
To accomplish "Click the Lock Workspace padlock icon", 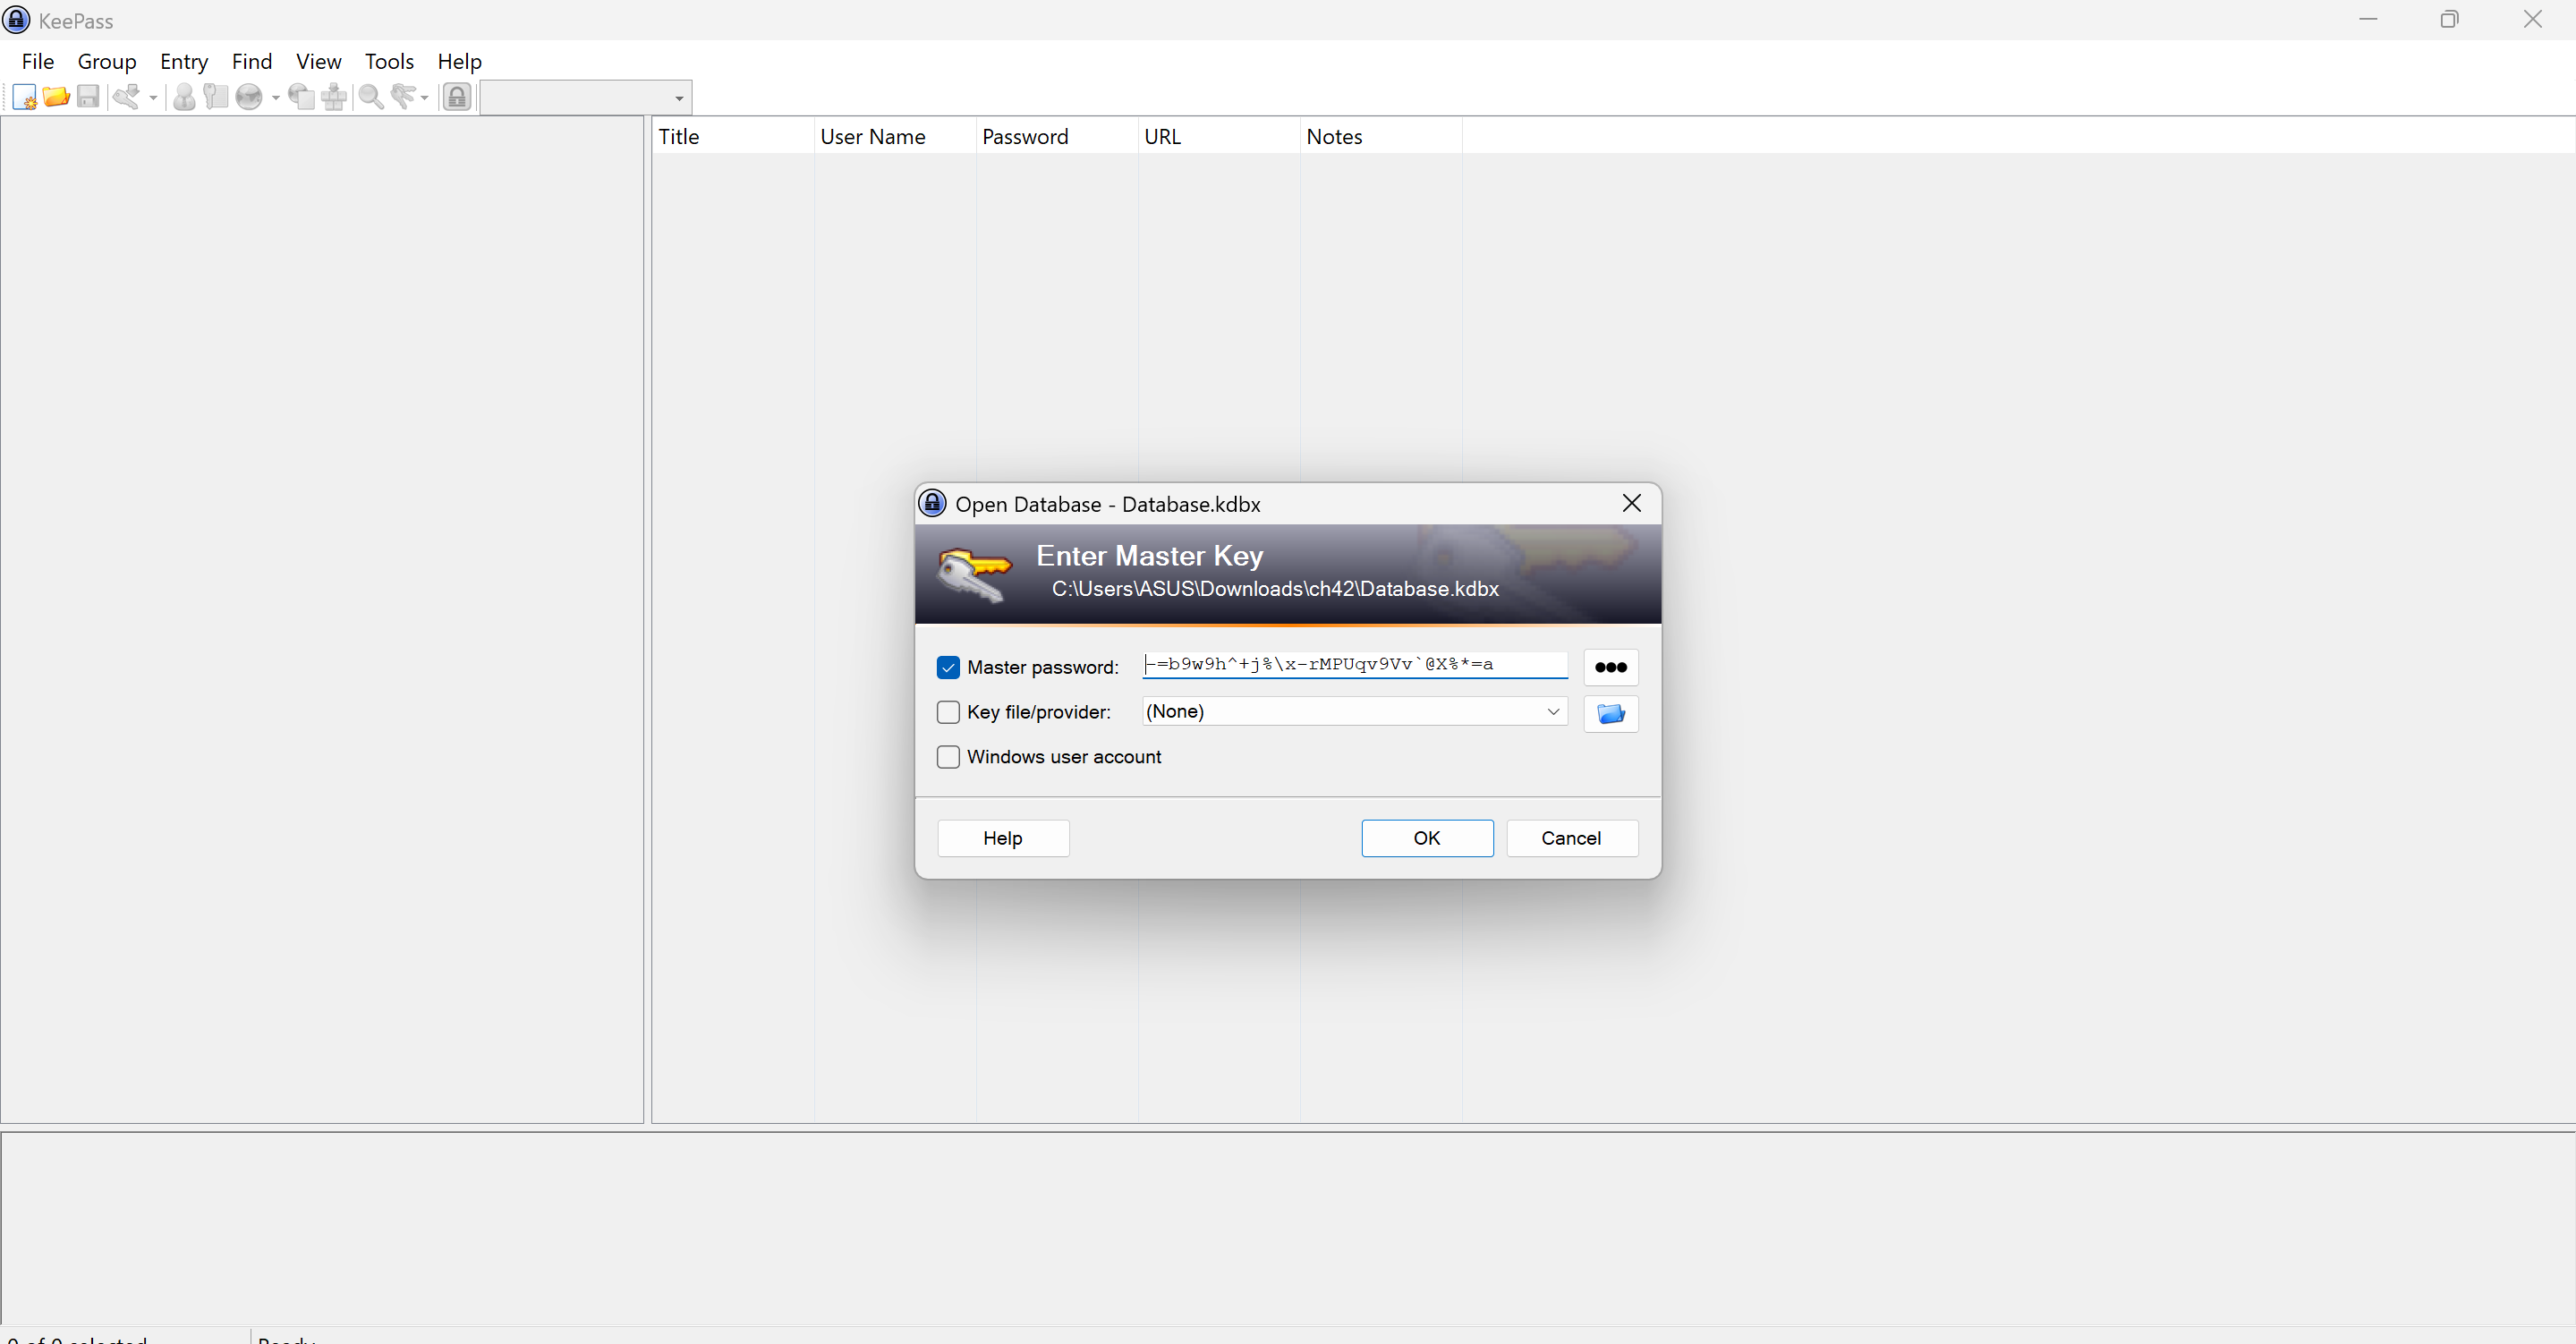I will click(457, 97).
